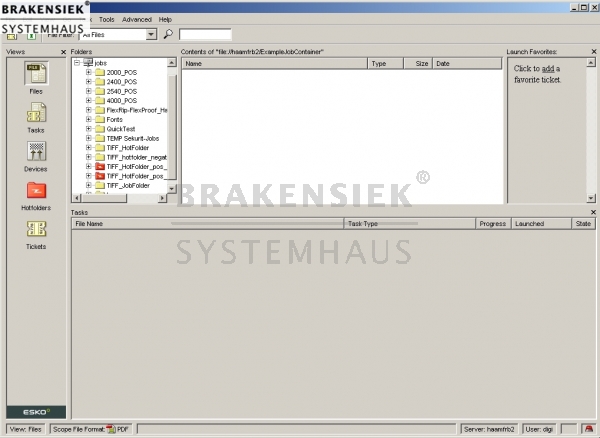Screen dimensions: 600x438
Task: Sort tasks by Launched column
Action: [x=541, y=224]
